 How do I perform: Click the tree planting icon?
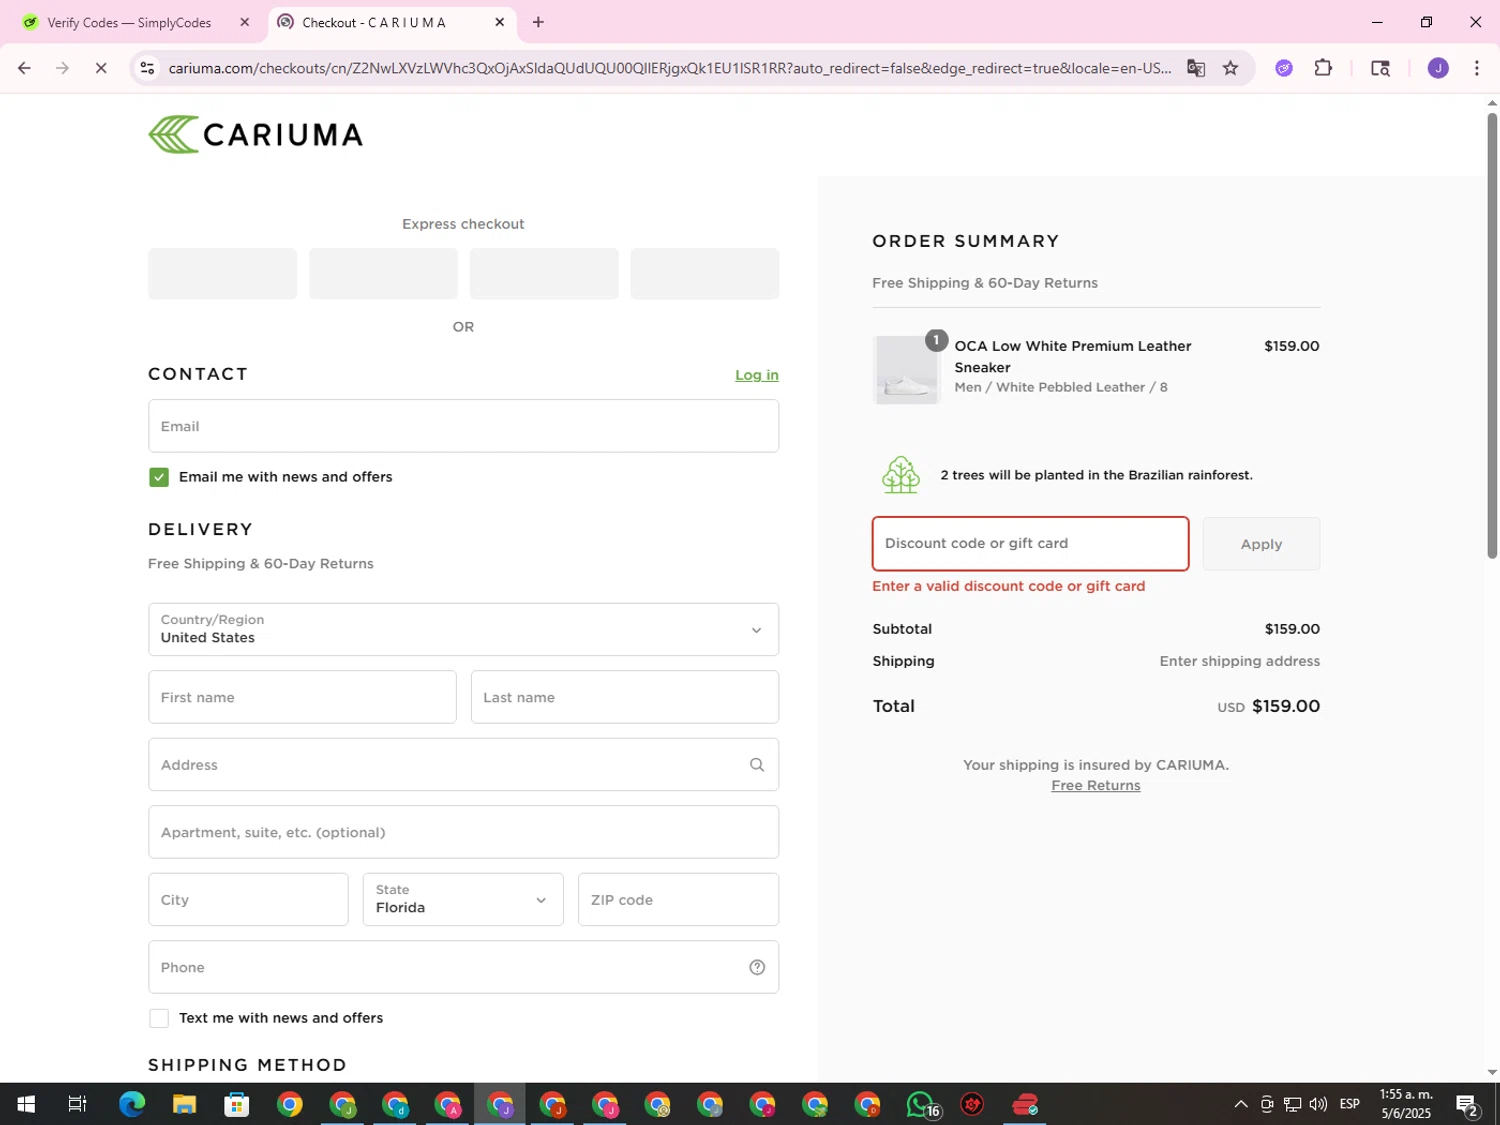pos(900,475)
